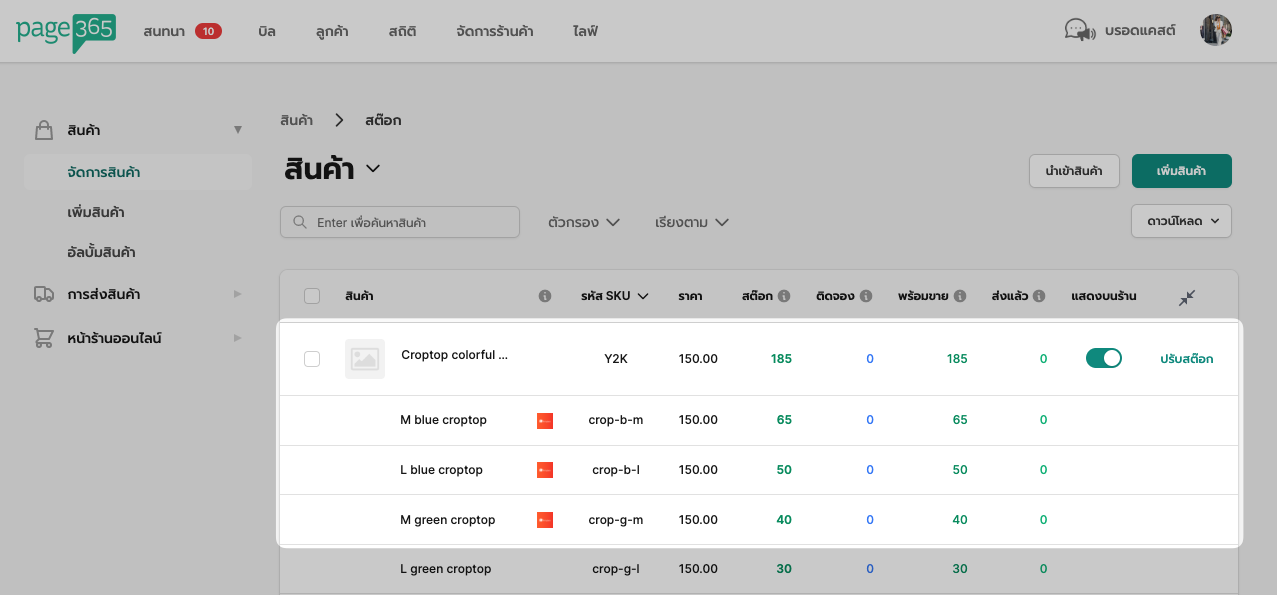The height and width of the screenshot is (595, 1277).
Task: Click the page365 logo
Action: pos(66,31)
